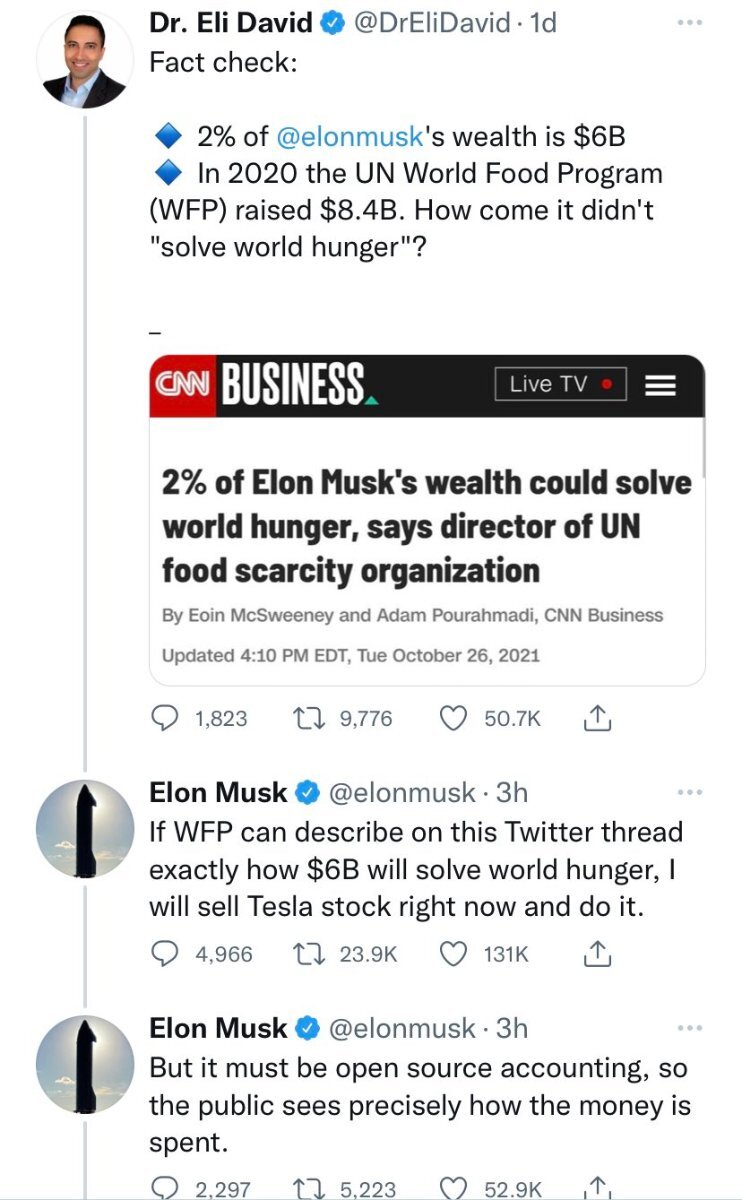Reply to the open source accounting tweet
This screenshot has width=742, height=1200.
point(163,1188)
